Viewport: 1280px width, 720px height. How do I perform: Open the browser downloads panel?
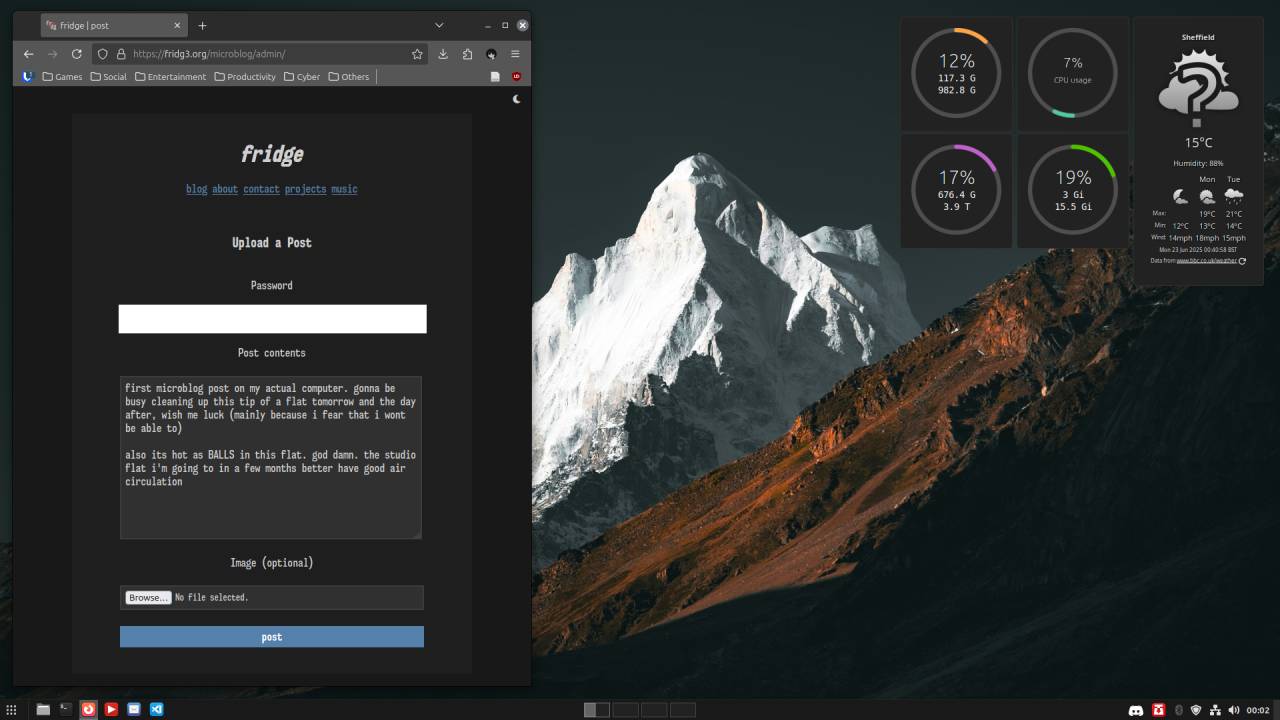(443, 54)
